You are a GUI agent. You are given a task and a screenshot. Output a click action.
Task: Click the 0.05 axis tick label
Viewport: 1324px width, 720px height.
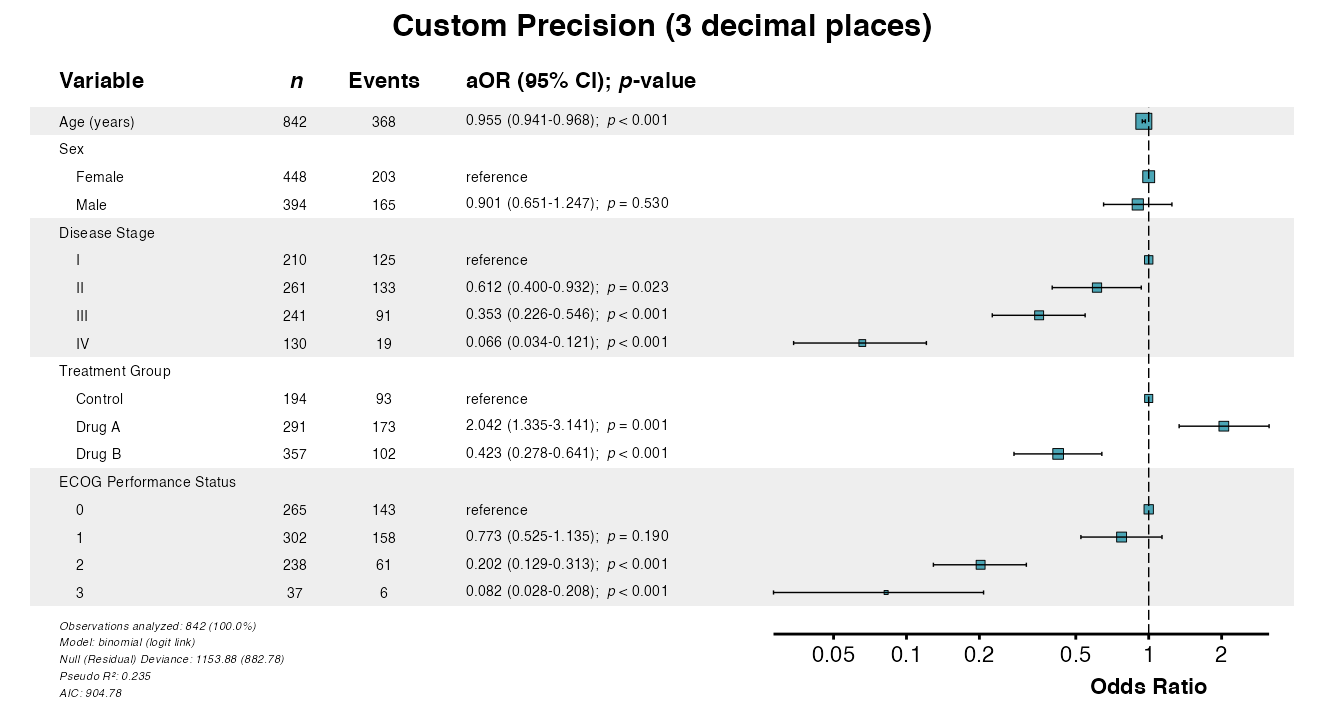coord(833,655)
